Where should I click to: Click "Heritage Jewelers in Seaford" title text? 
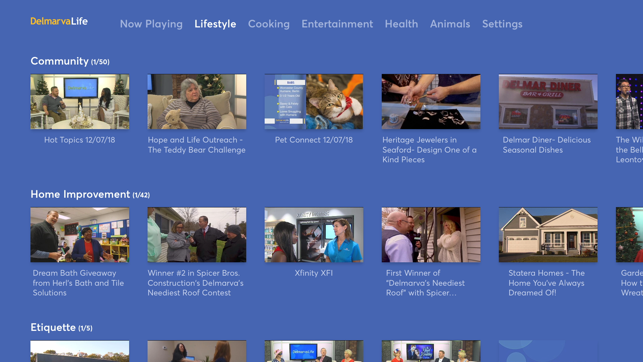pyautogui.click(x=429, y=150)
